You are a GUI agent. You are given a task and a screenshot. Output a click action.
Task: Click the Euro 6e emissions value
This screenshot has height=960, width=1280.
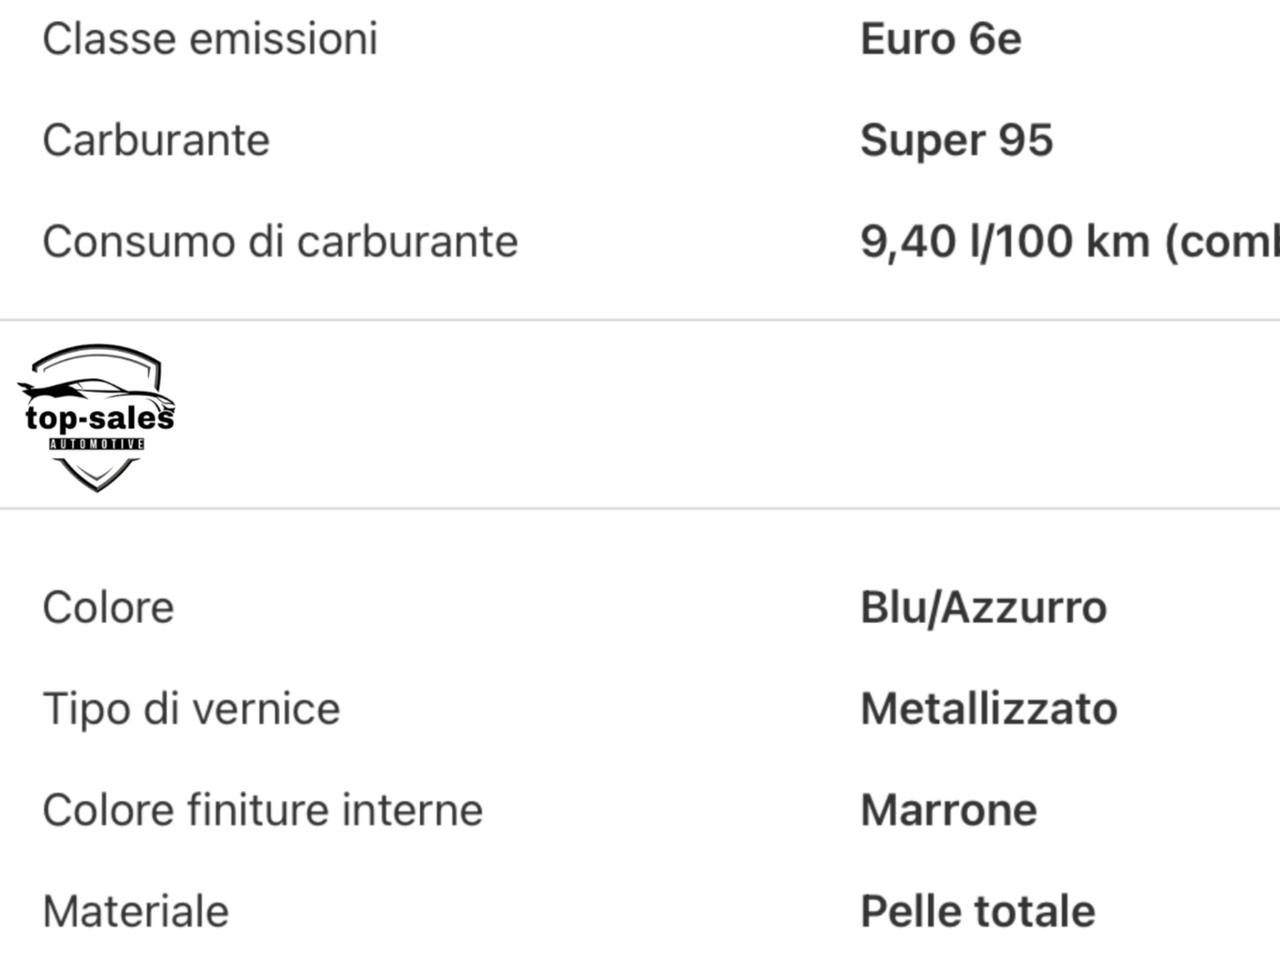[940, 39]
